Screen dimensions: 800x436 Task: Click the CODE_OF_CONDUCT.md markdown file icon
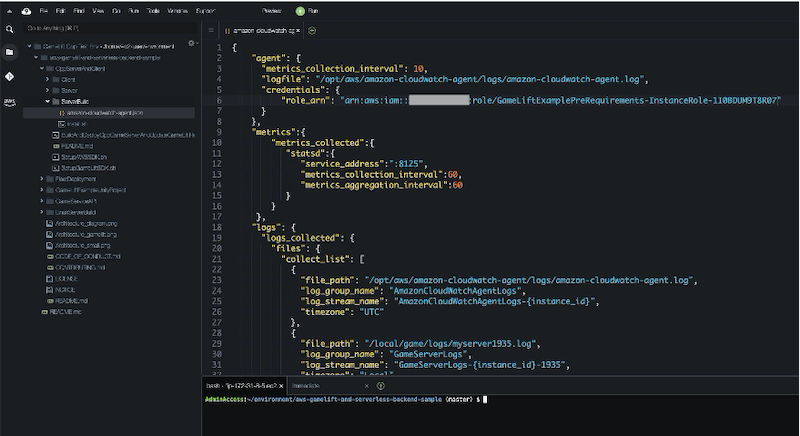click(x=50, y=257)
